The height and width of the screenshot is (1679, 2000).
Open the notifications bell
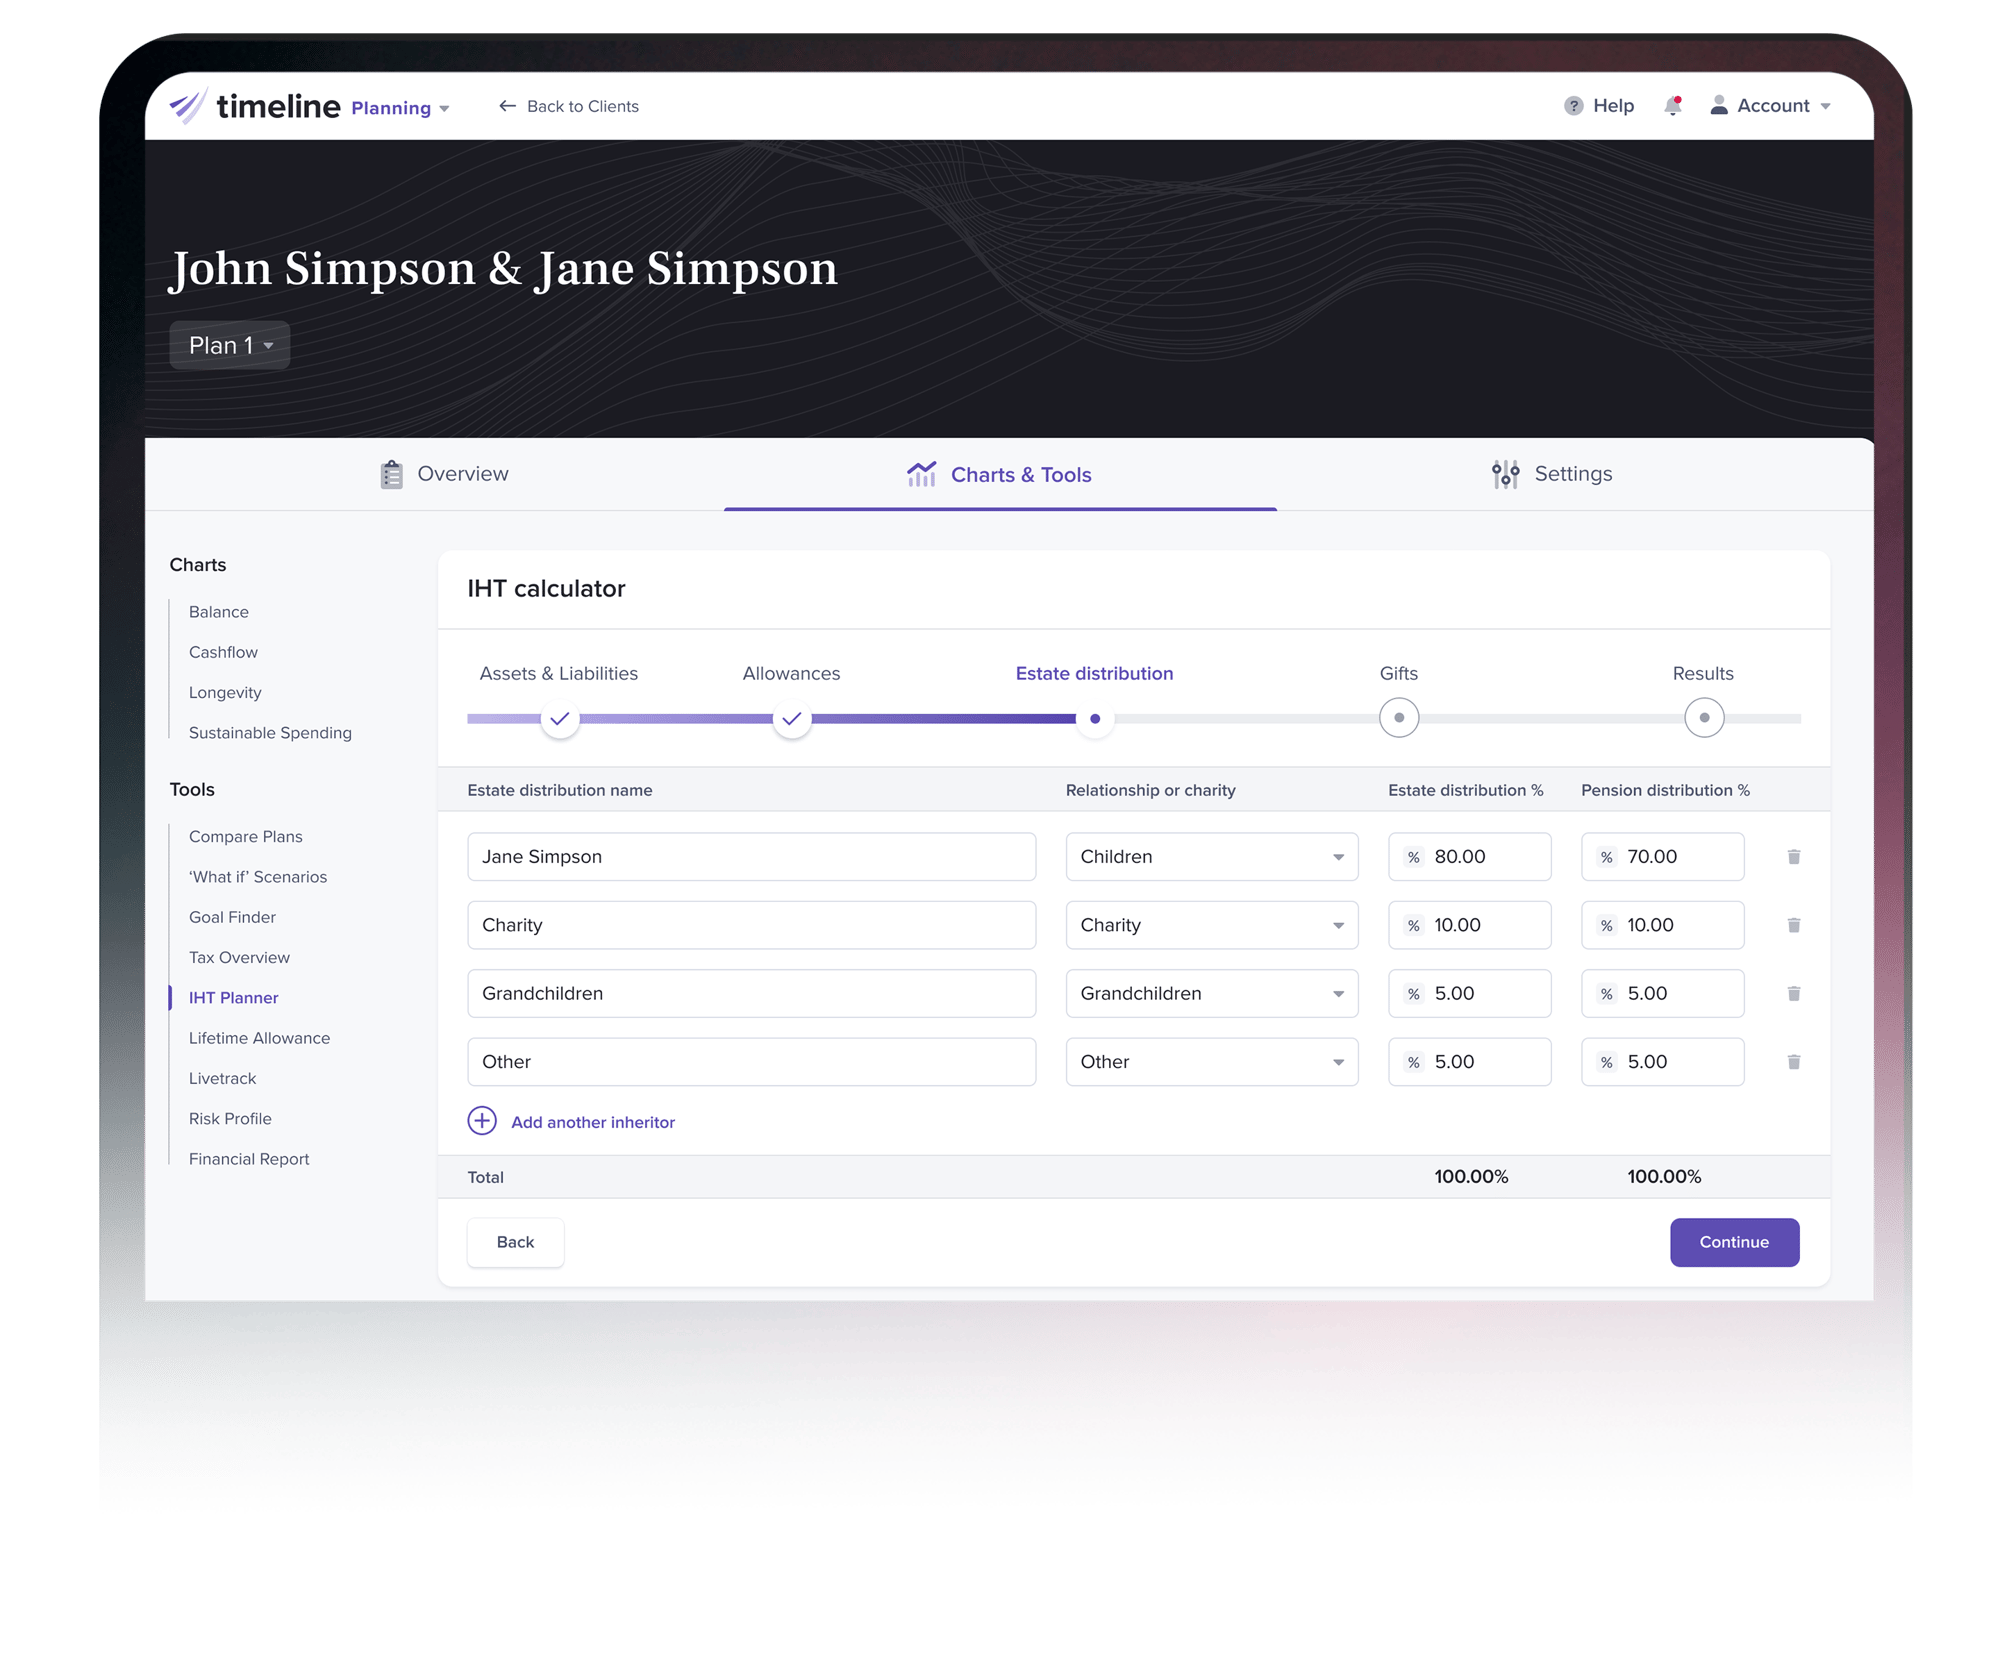1673,106
